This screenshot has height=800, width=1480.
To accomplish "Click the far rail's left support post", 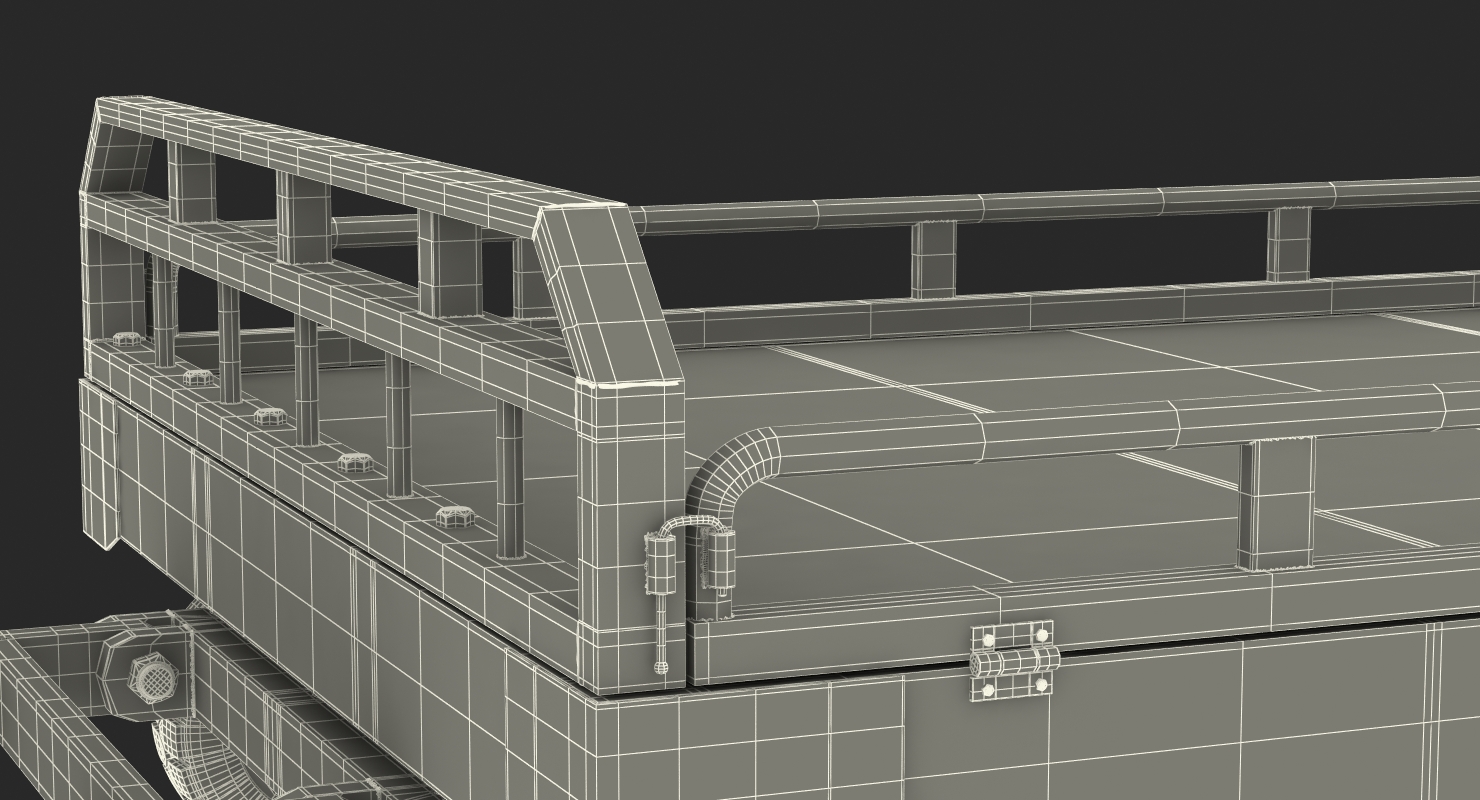I will pyautogui.click(x=933, y=260).
